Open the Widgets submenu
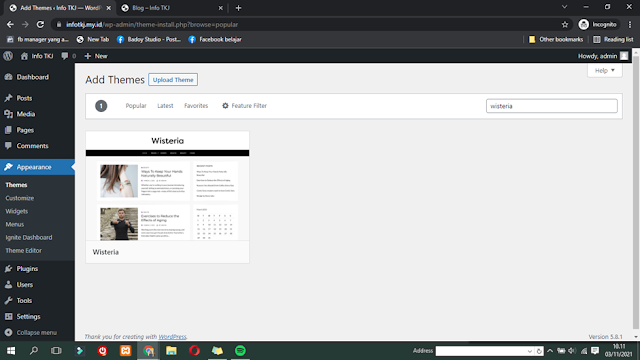Viewport: 640px width, 360px height. point(17,211)
